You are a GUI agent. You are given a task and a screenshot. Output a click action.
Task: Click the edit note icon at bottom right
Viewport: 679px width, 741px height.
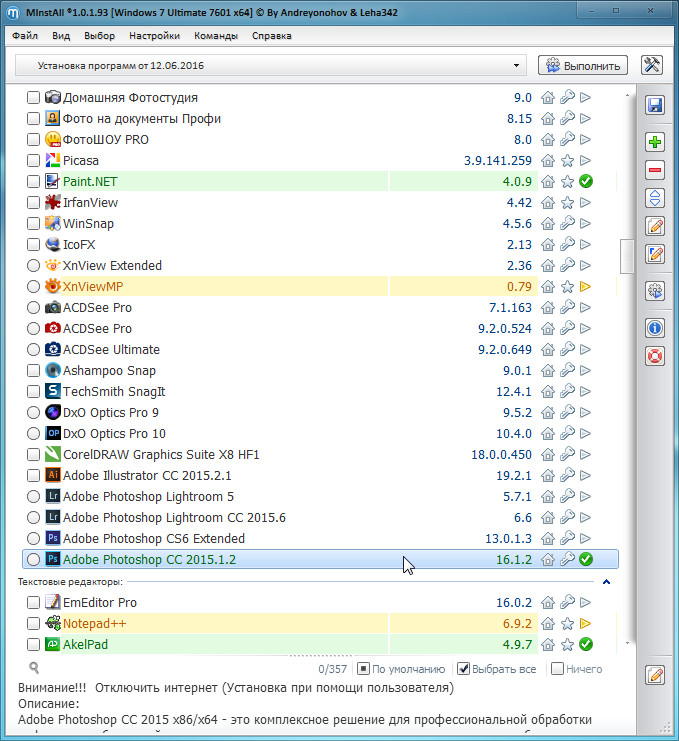click(x=654, y=675)
